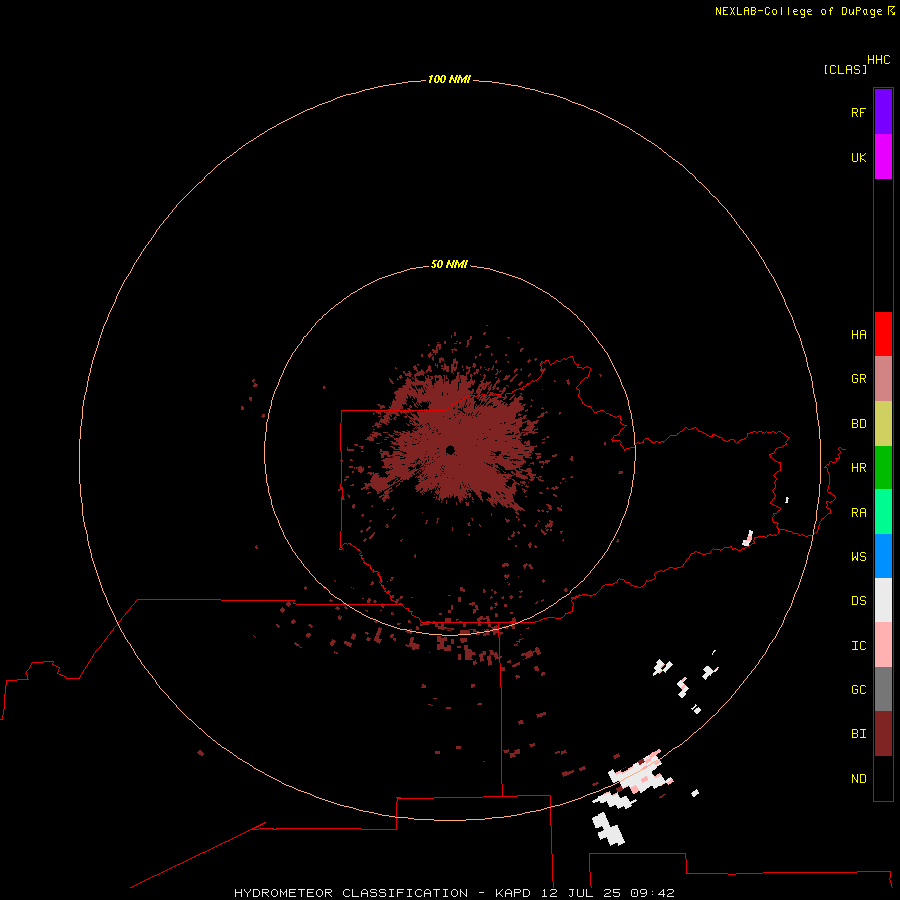Click the HYDROMETEOR CLASSIFICATION title text

tap(351, 893)
